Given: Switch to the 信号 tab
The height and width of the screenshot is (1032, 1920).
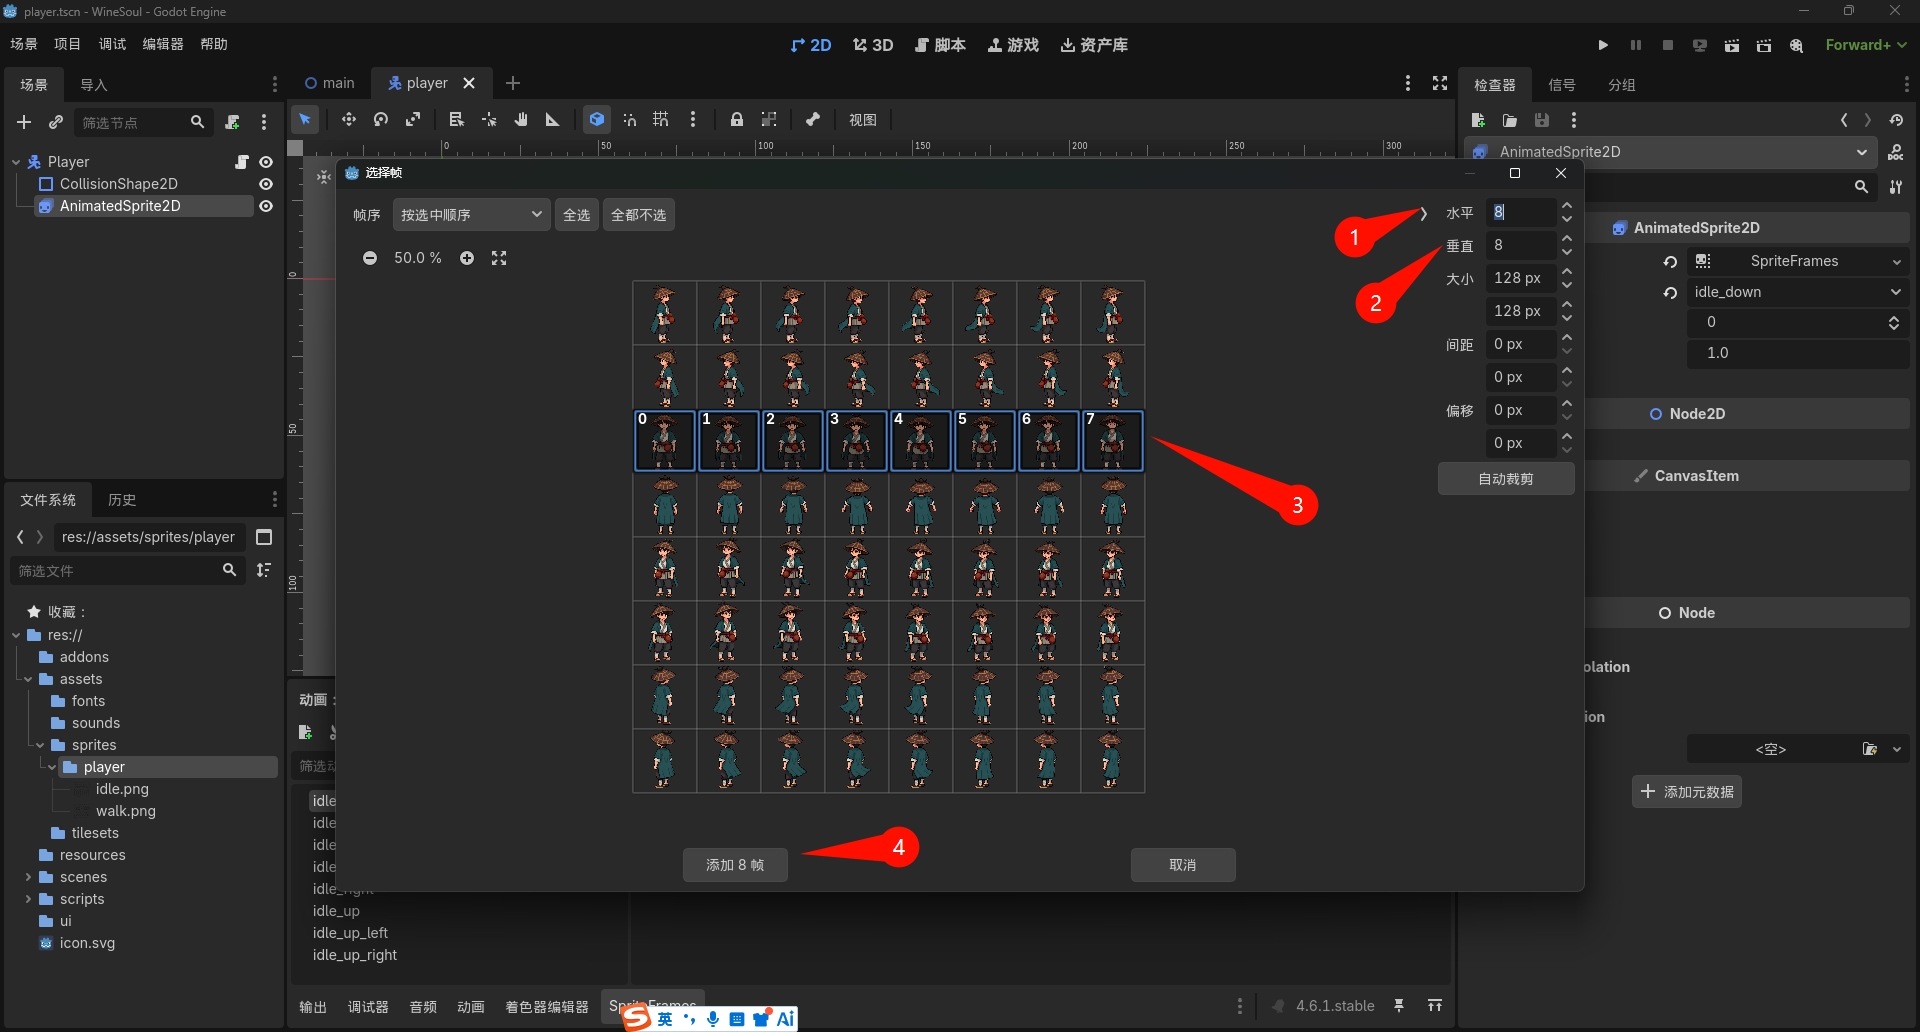Looking at the screenshot, I should click(1562, 85).
